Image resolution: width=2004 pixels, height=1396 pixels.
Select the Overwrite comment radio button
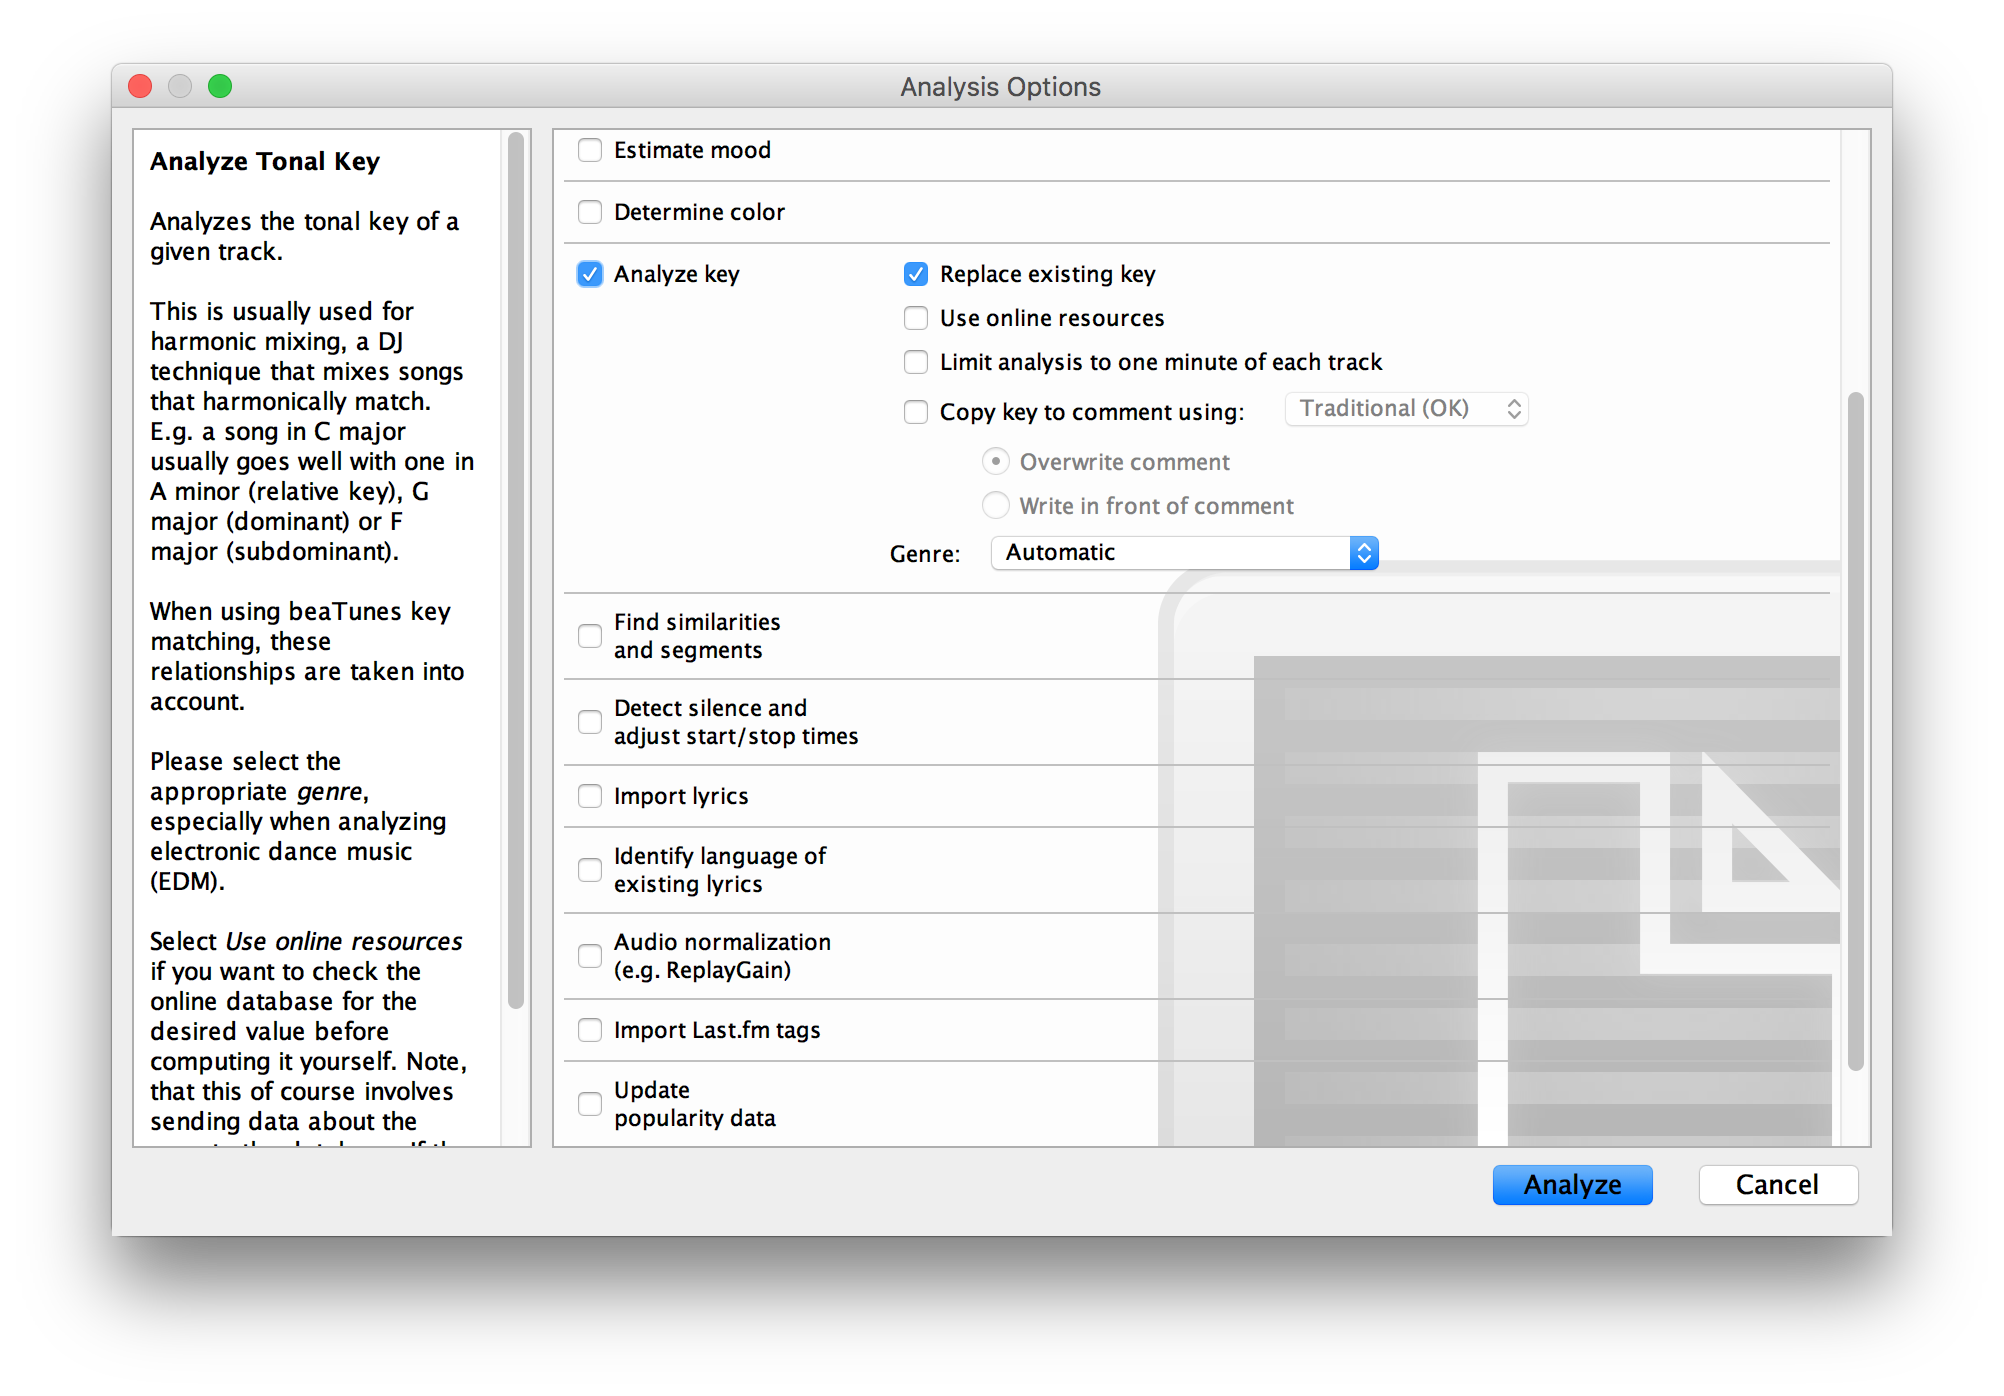click(996, 461)
